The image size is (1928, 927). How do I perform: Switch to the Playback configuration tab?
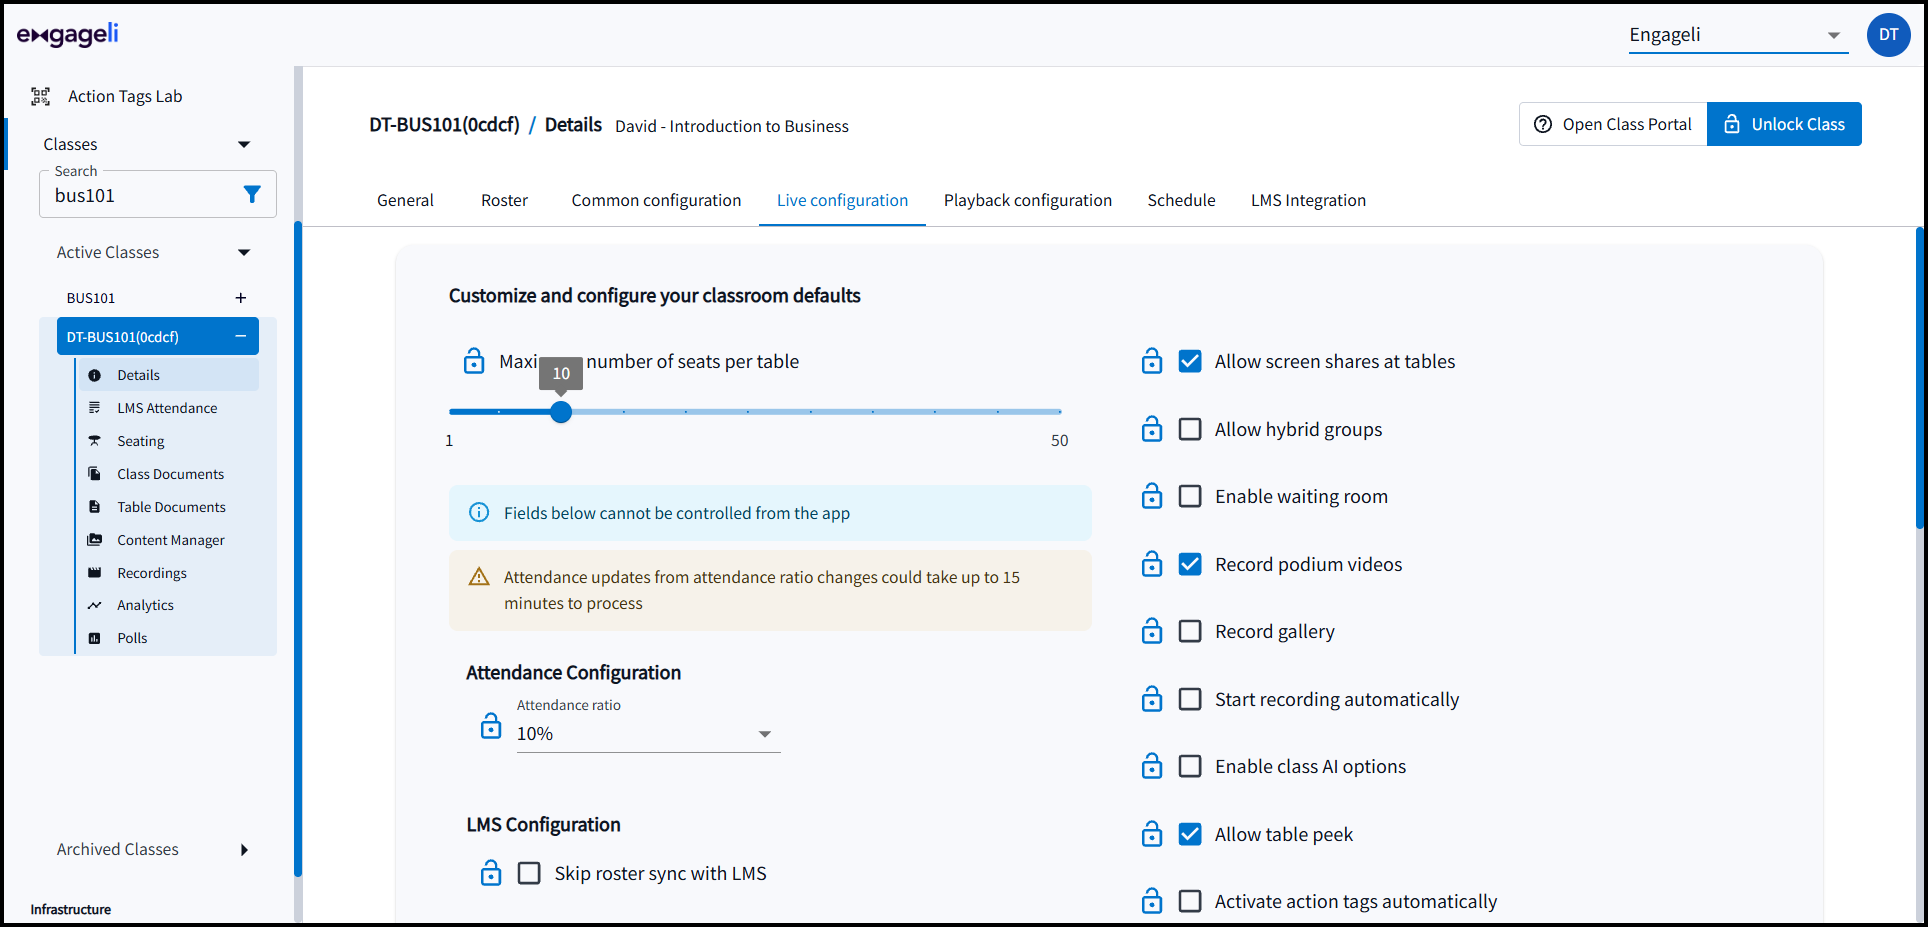point(1028,200)
